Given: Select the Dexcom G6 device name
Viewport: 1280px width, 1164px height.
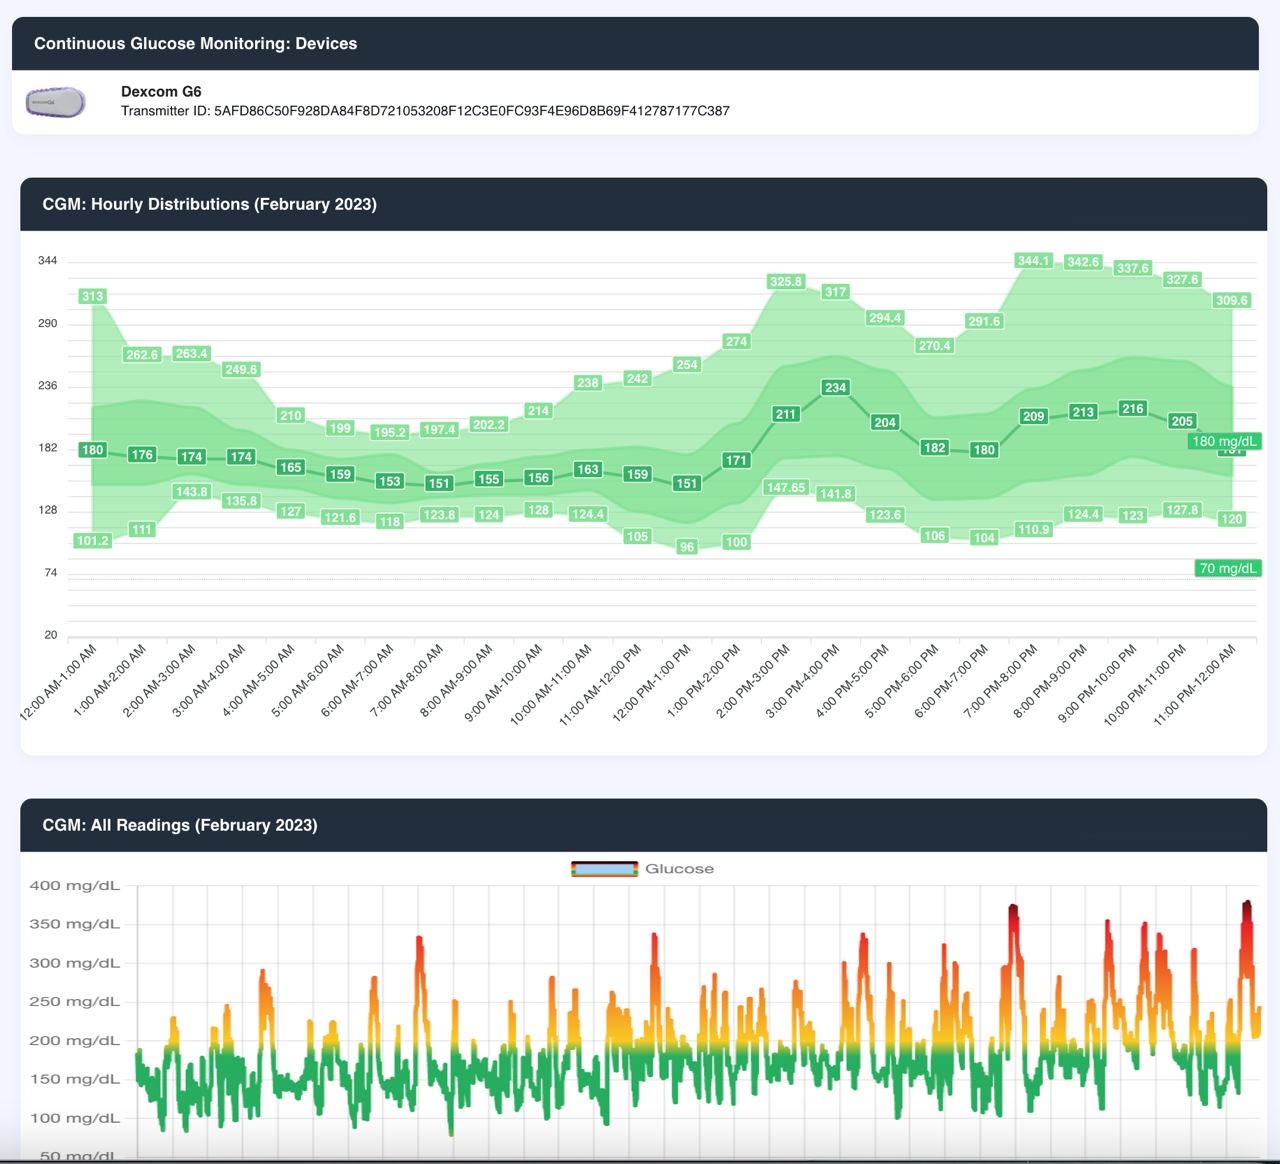Looking at the screenshot, I should pos(161,91).
